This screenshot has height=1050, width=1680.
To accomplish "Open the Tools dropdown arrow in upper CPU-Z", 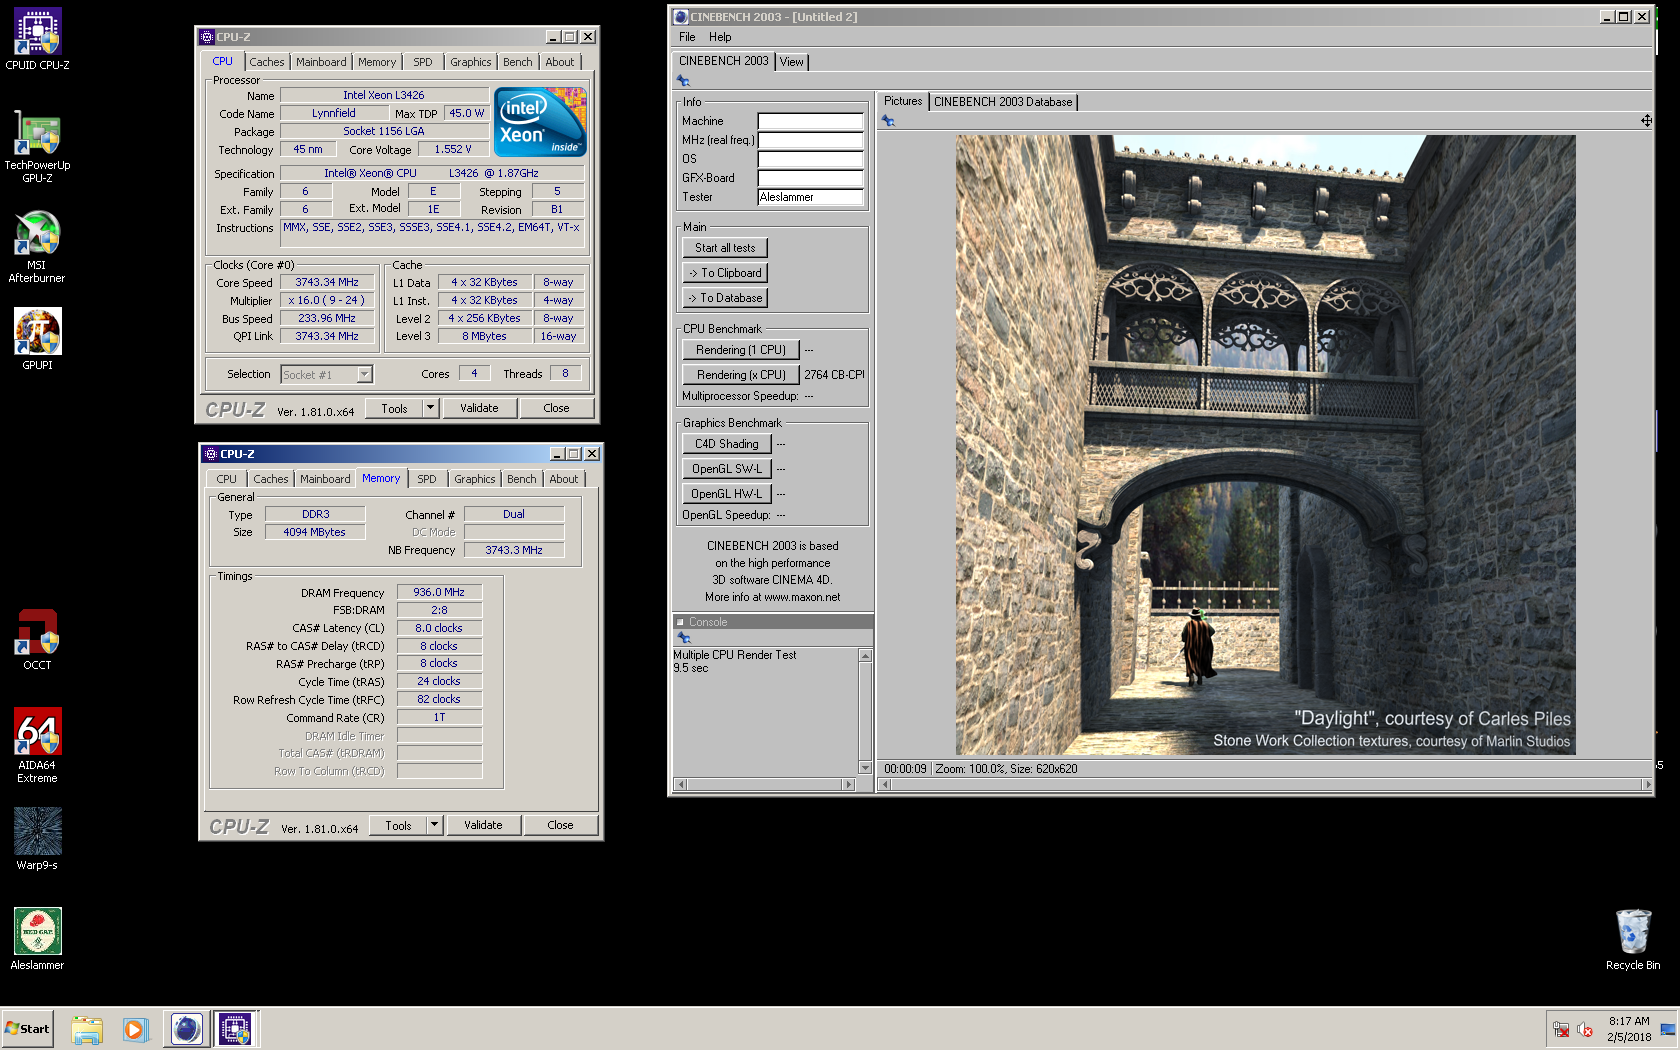I will point(430,408).
